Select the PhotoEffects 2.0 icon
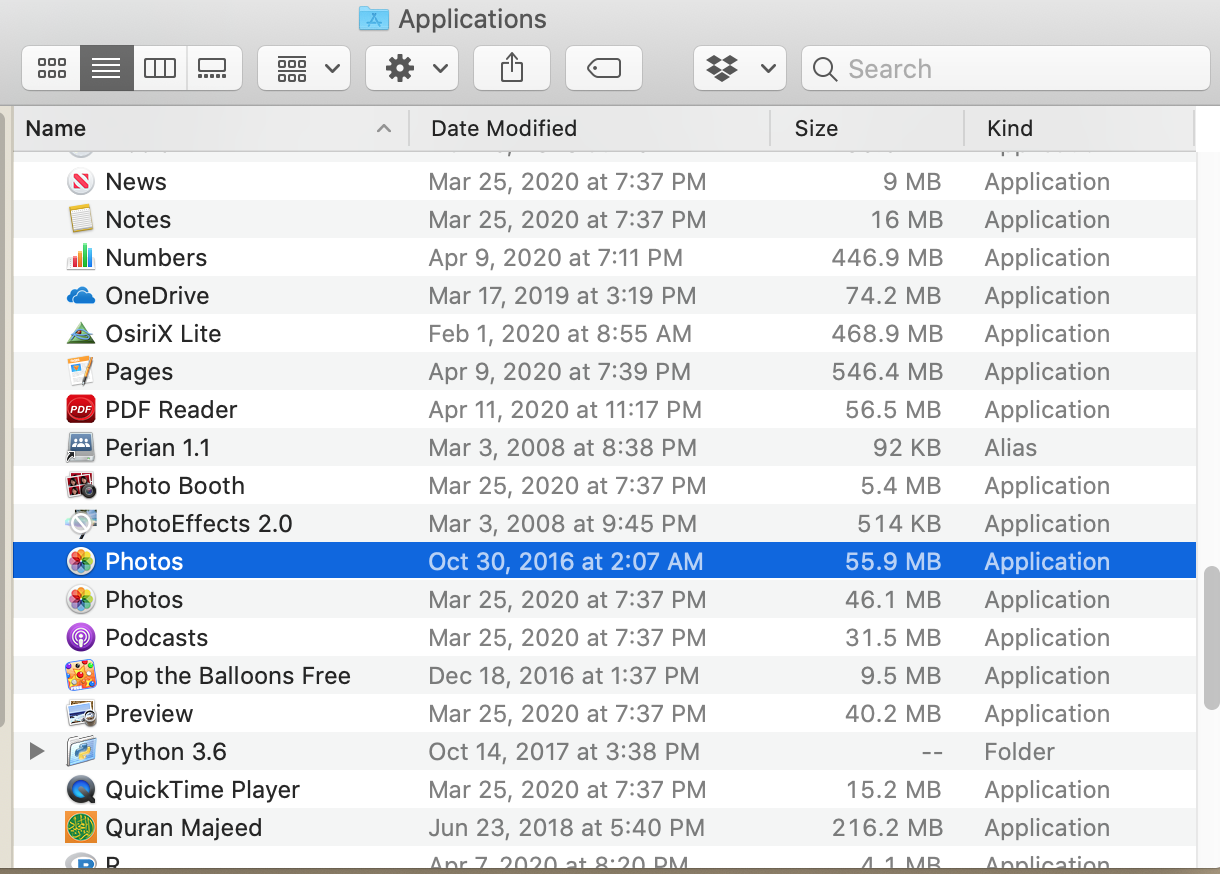The width and height of the screenshot is (1220, 874). [x=81, y=524]
